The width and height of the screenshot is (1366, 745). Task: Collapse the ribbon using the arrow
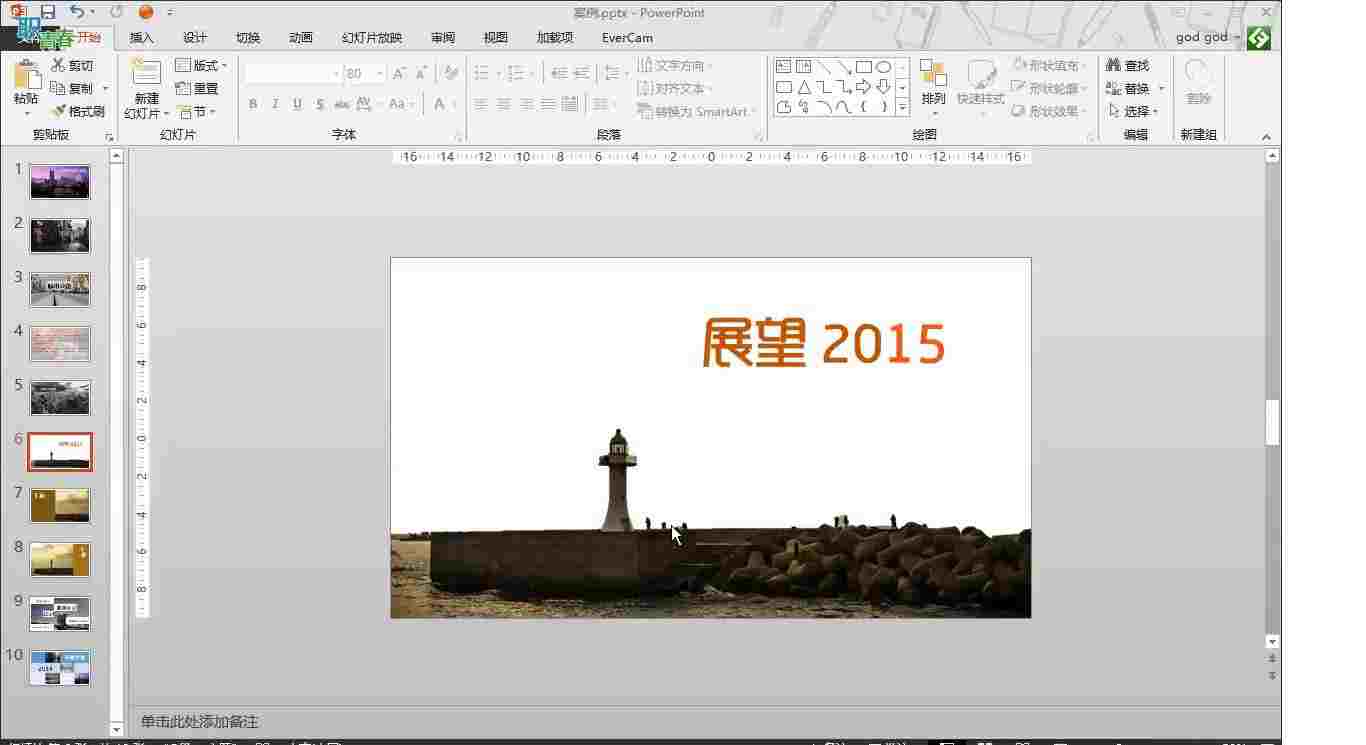pos(1266,137)
